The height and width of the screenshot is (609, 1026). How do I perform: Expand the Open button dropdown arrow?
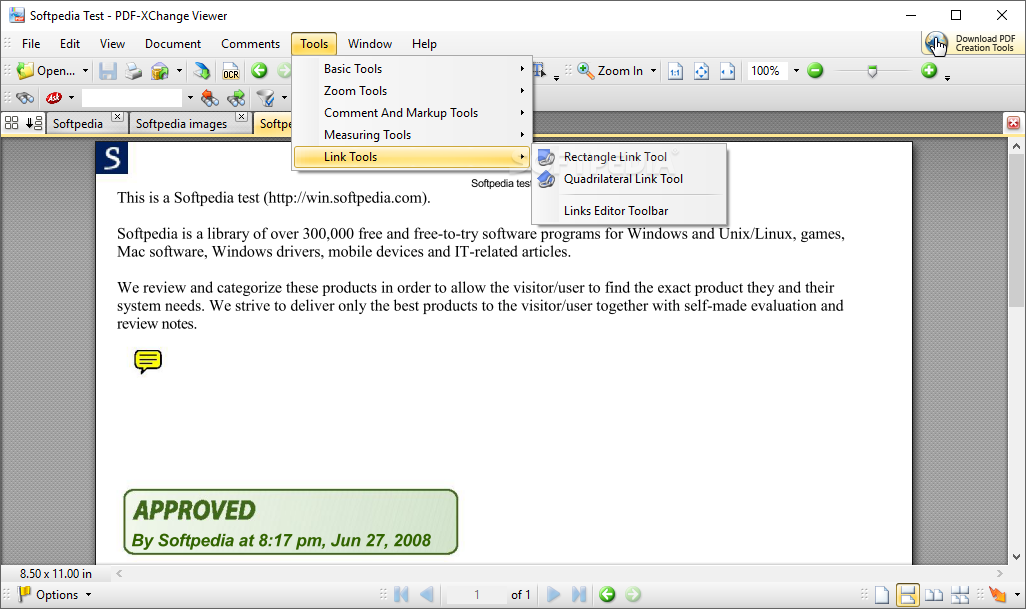85,71
